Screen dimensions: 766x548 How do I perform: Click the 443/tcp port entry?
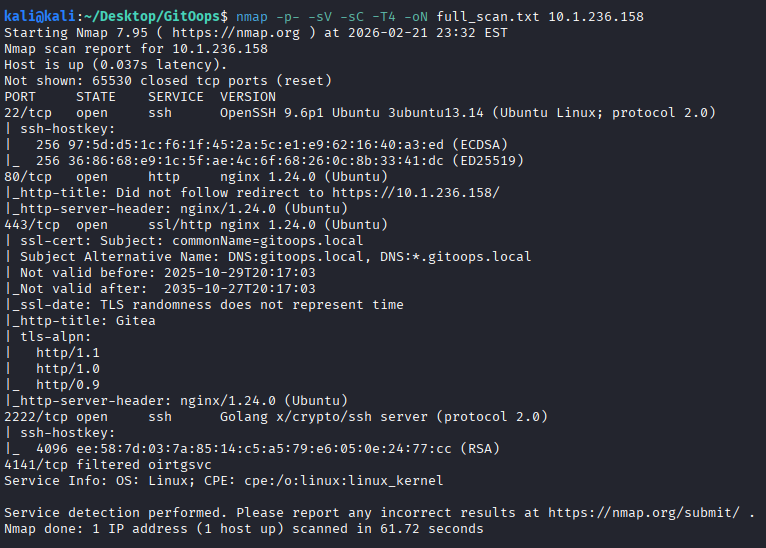28,225
